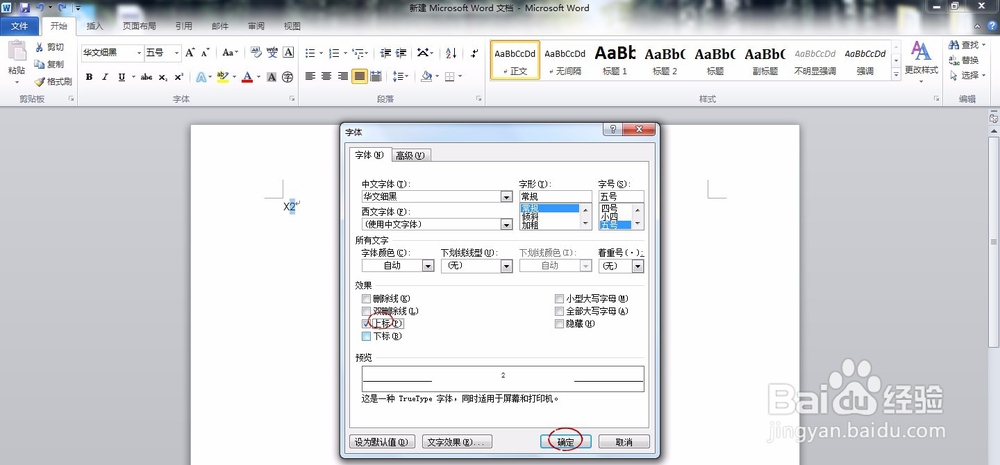Viewport: 1000px width, 465px height.
Task: Open ribbon font size dropdown 五号
Action: (176, 53)
